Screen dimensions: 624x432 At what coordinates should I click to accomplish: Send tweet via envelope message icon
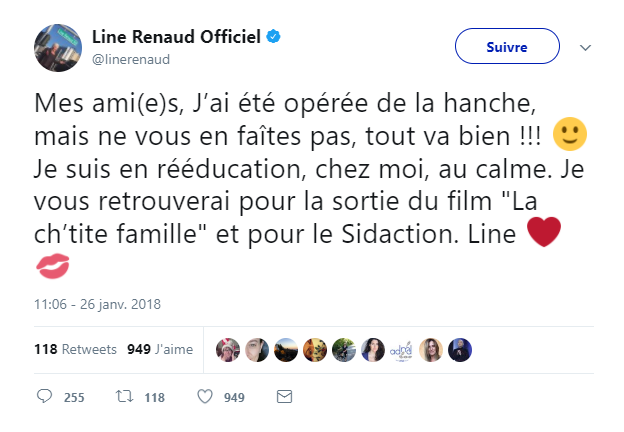(x=284, y=397)
